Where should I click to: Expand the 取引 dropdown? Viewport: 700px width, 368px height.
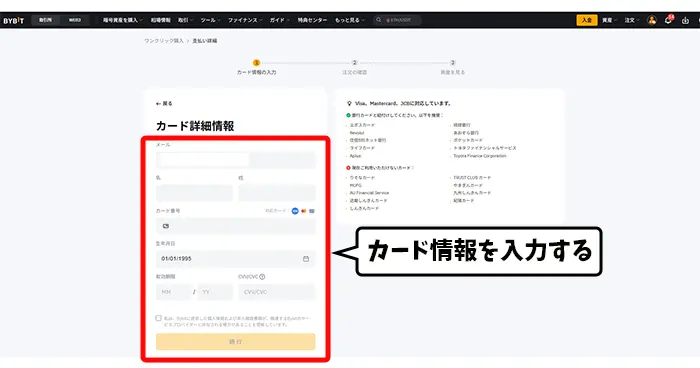point(185,20)
